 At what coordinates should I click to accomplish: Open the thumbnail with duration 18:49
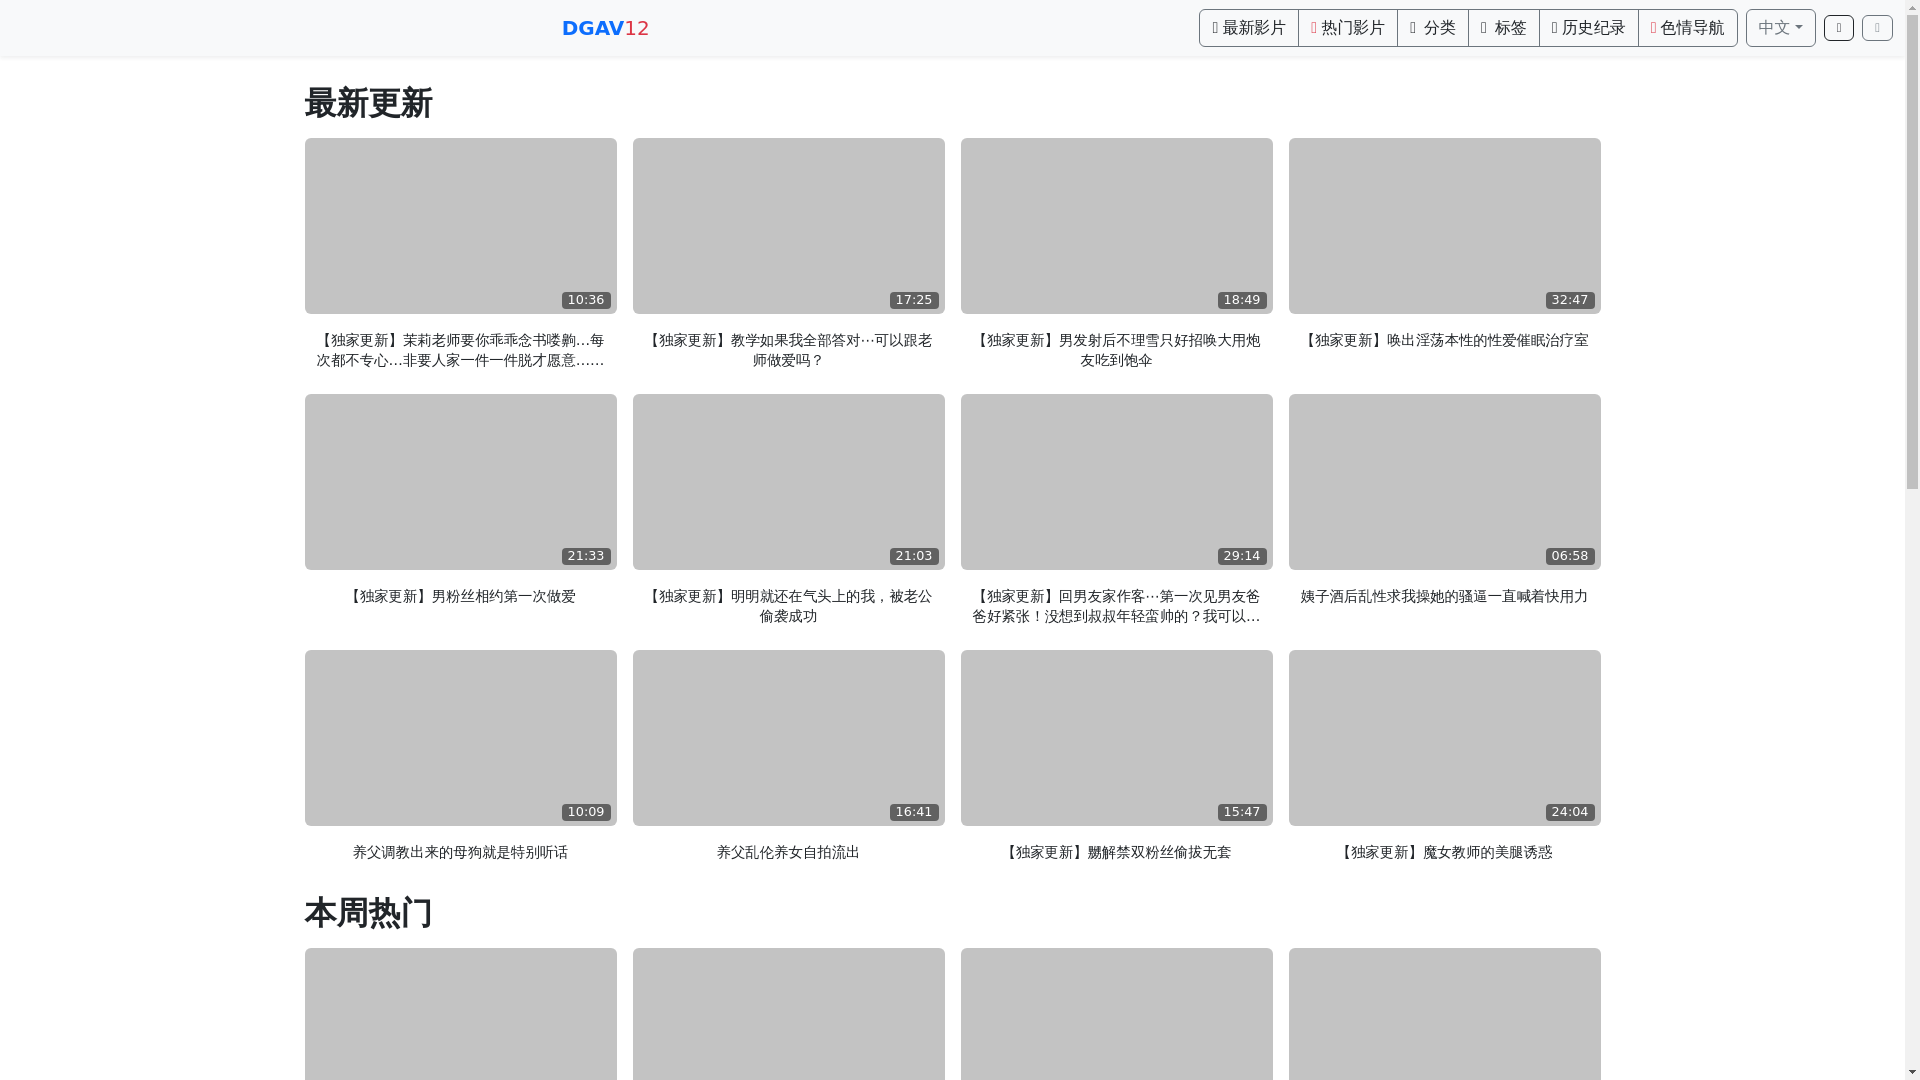point(1116,226)
